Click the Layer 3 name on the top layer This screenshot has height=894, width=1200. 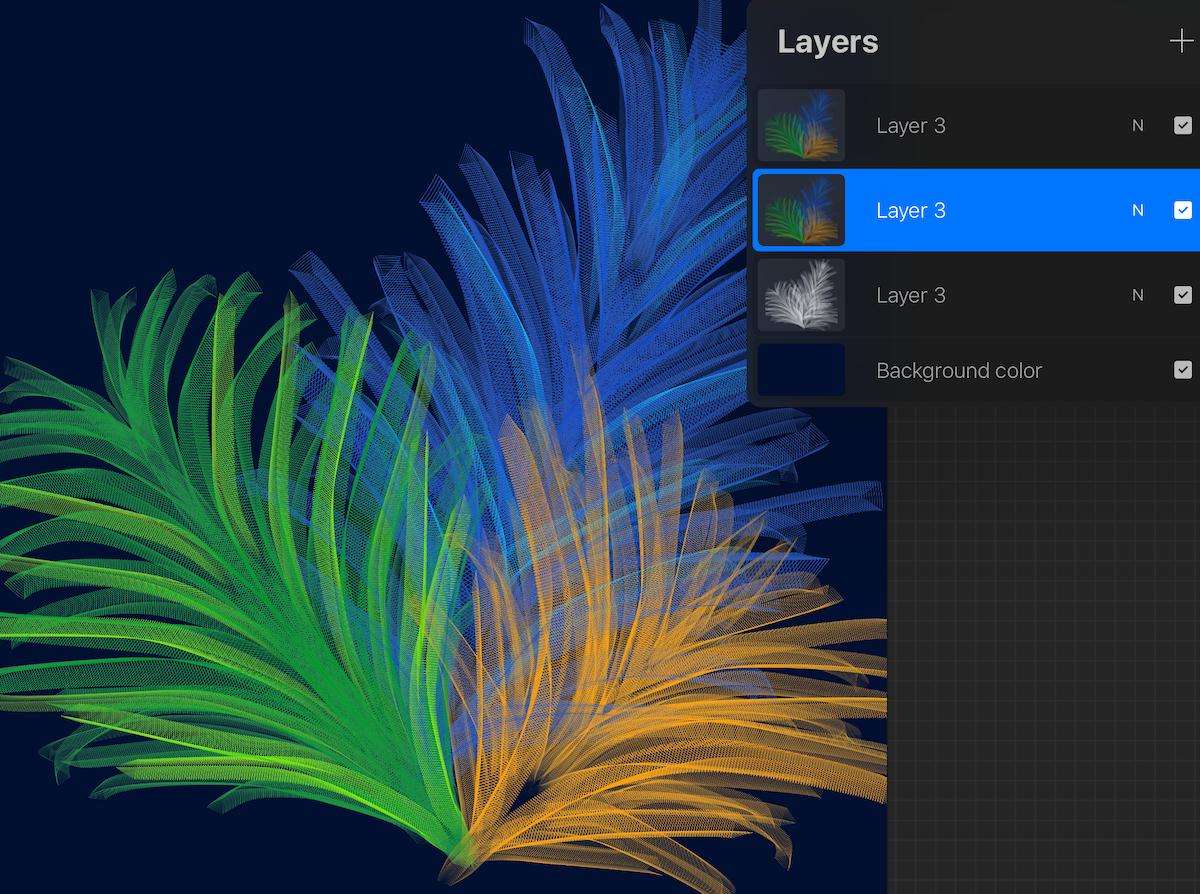tap(911, 126)
